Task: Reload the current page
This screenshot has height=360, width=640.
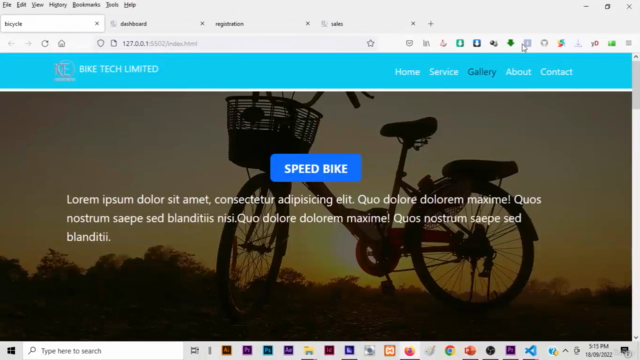Action: tap(45, 43)
